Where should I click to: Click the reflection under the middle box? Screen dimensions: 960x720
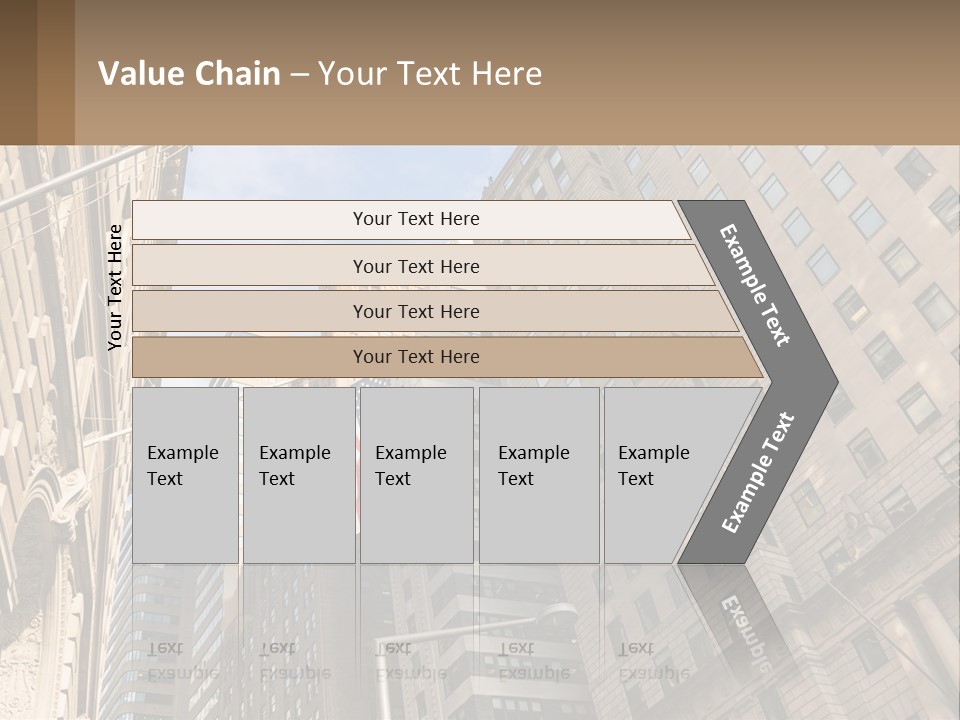(x=410, y=660)
